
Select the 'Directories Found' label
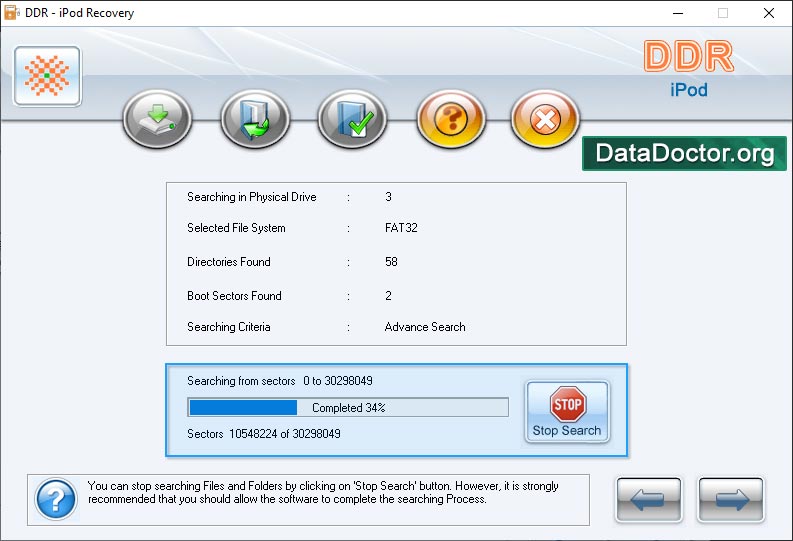pyautogui.click(x=229, y=262)
